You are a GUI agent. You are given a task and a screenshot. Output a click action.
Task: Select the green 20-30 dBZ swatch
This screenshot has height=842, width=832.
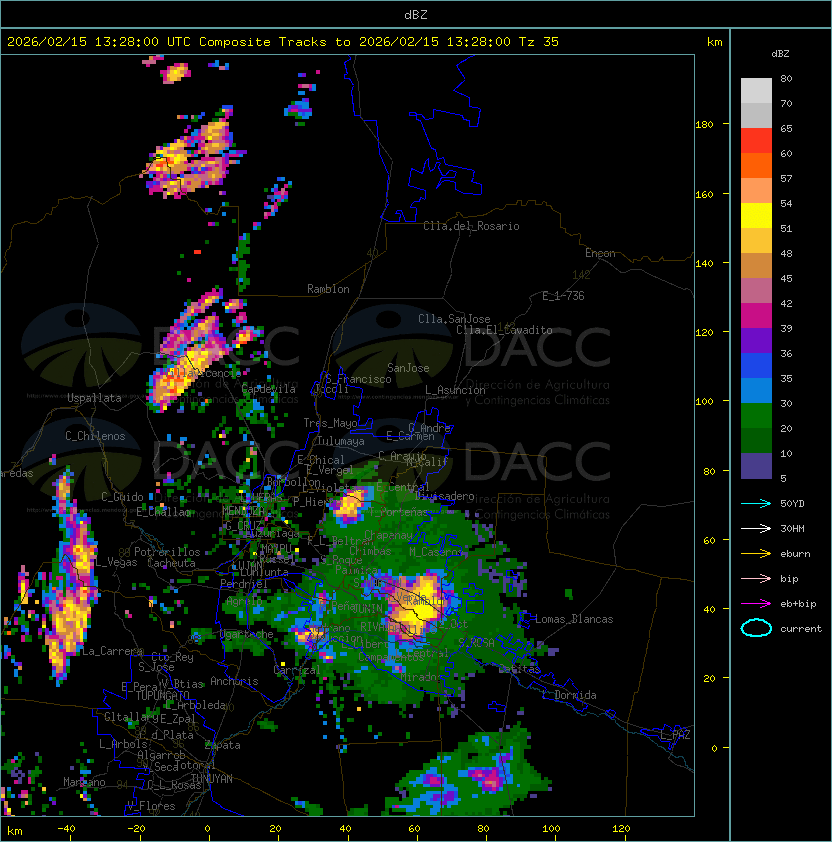756,416
